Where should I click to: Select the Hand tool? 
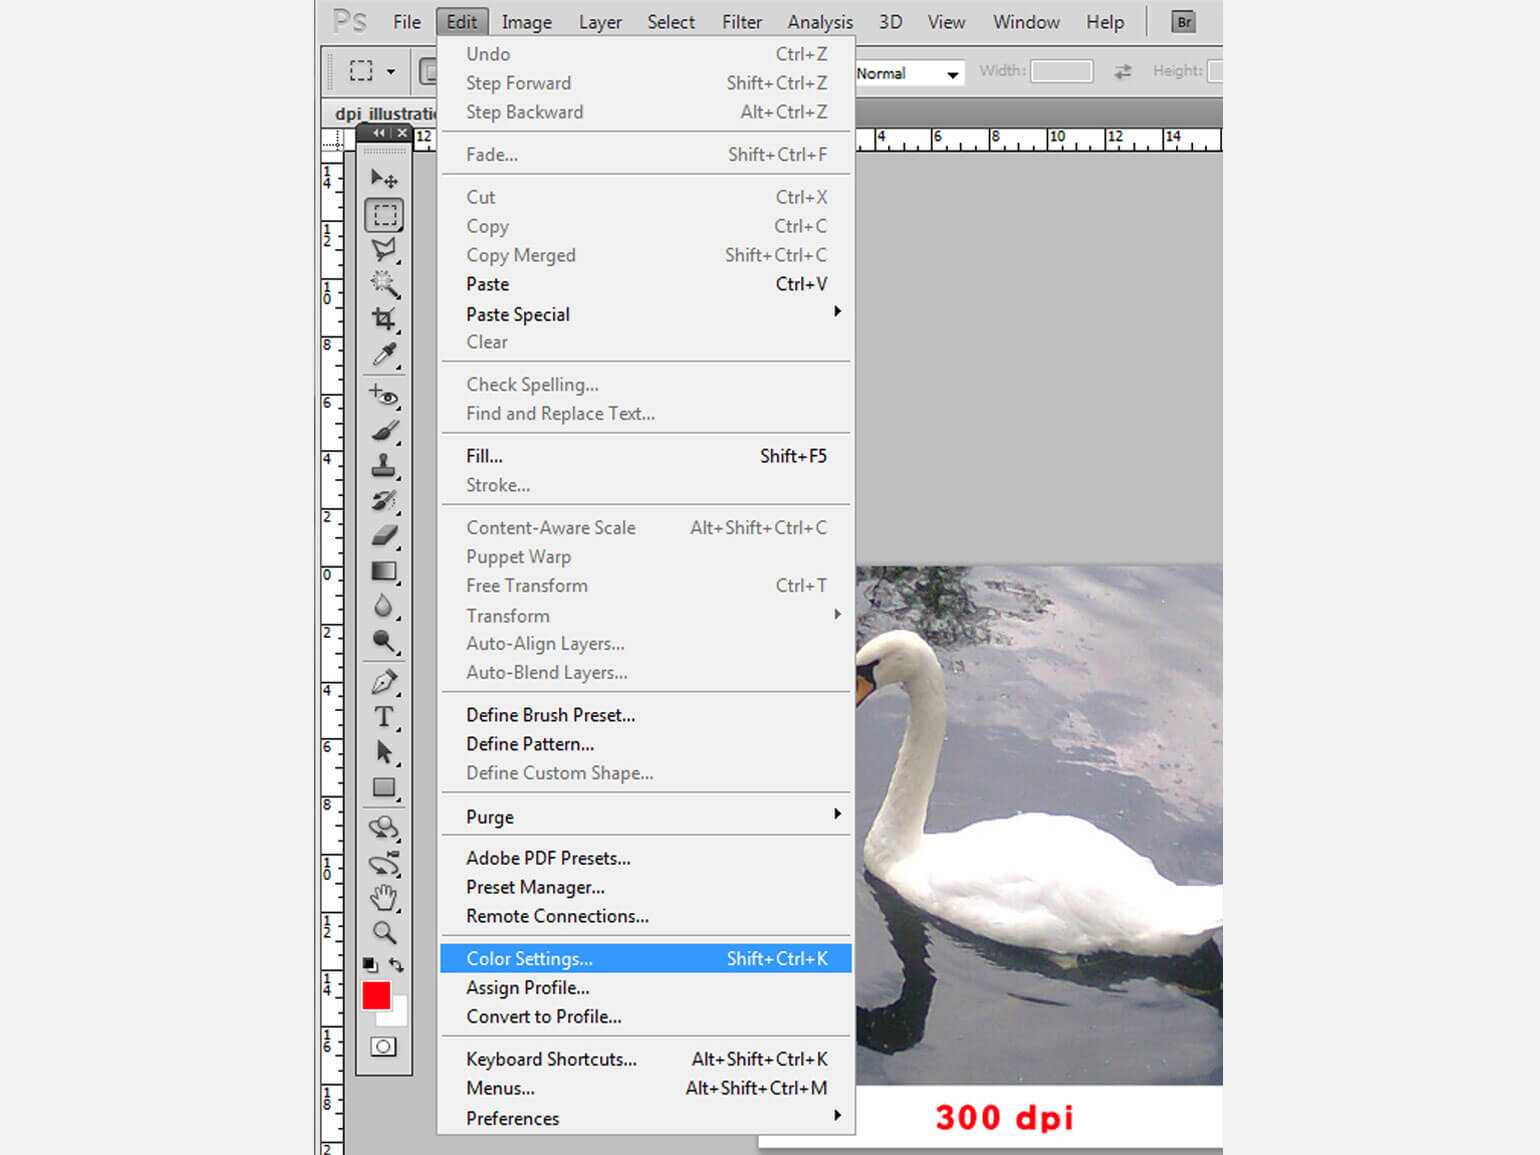[384, 897]
